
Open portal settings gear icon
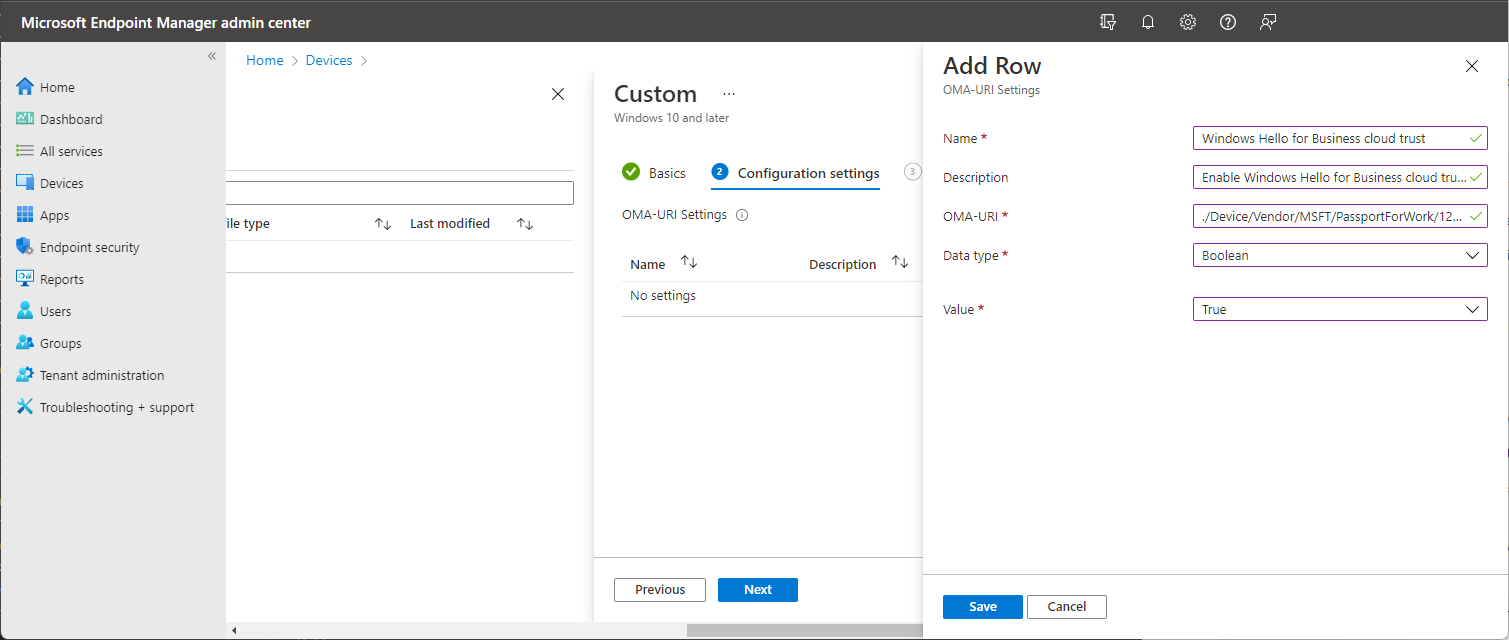1188,22
